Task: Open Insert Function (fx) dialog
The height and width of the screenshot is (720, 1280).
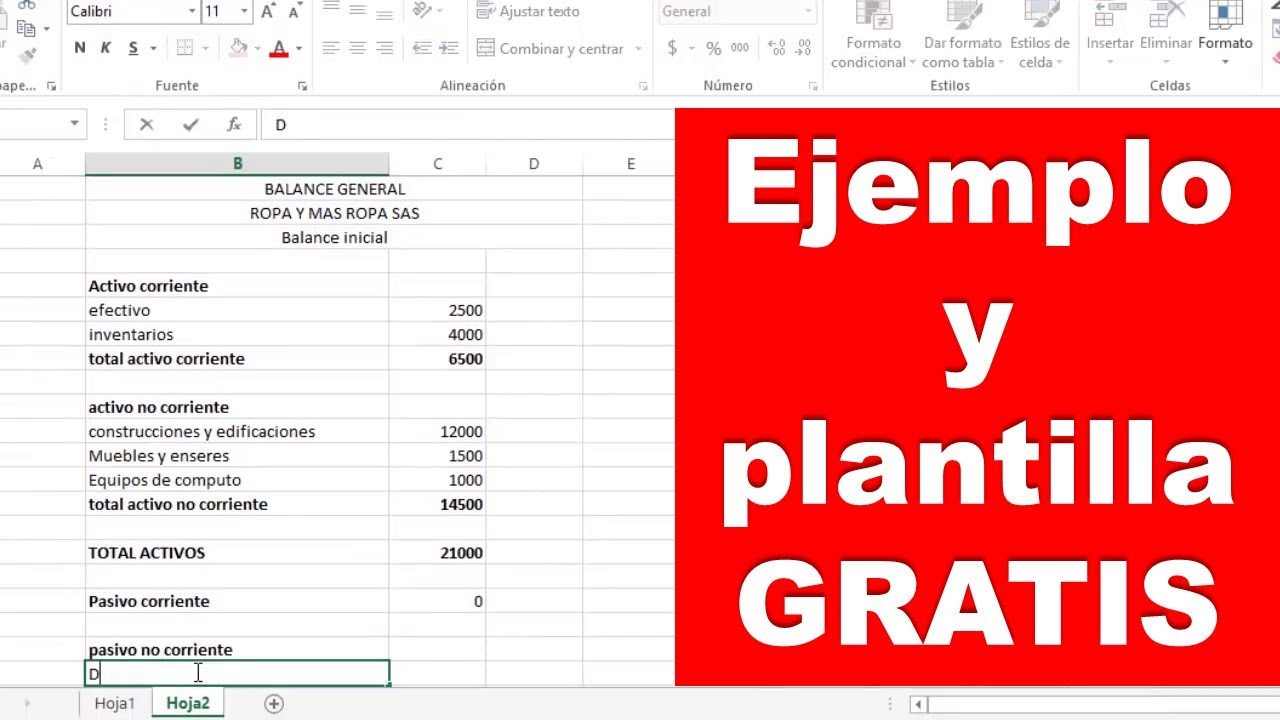Action: click(234, 125)
